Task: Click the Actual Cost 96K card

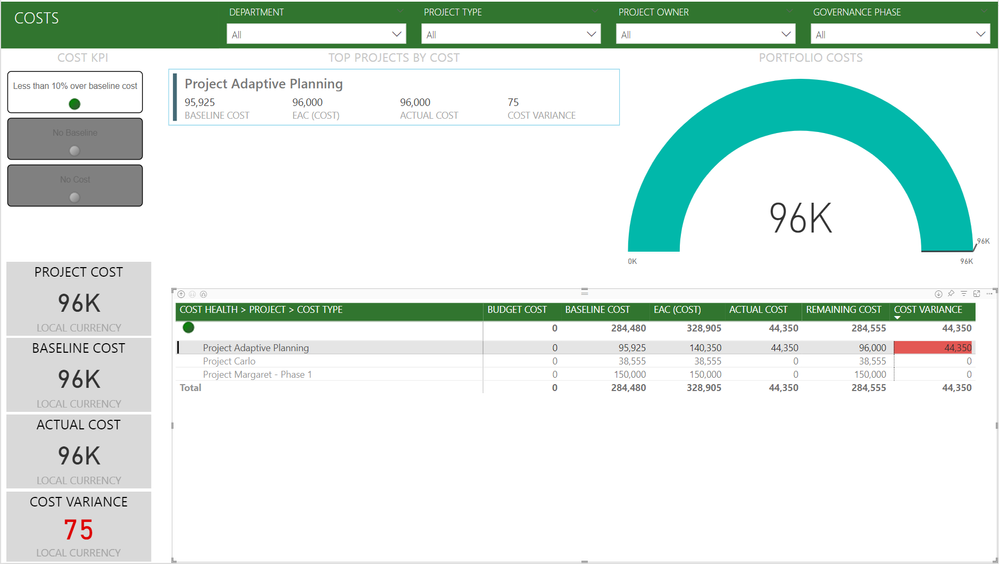Action: click(x=79, y=452)
